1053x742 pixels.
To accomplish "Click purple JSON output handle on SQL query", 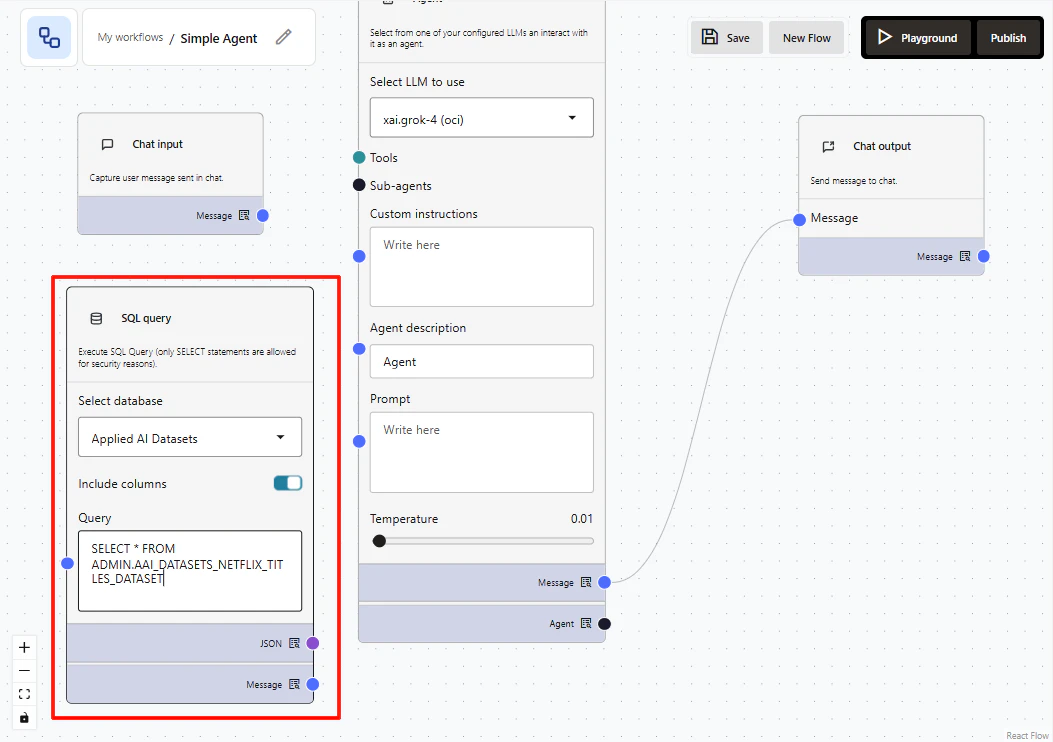I will pyautogui.click(x=313, y=643).
